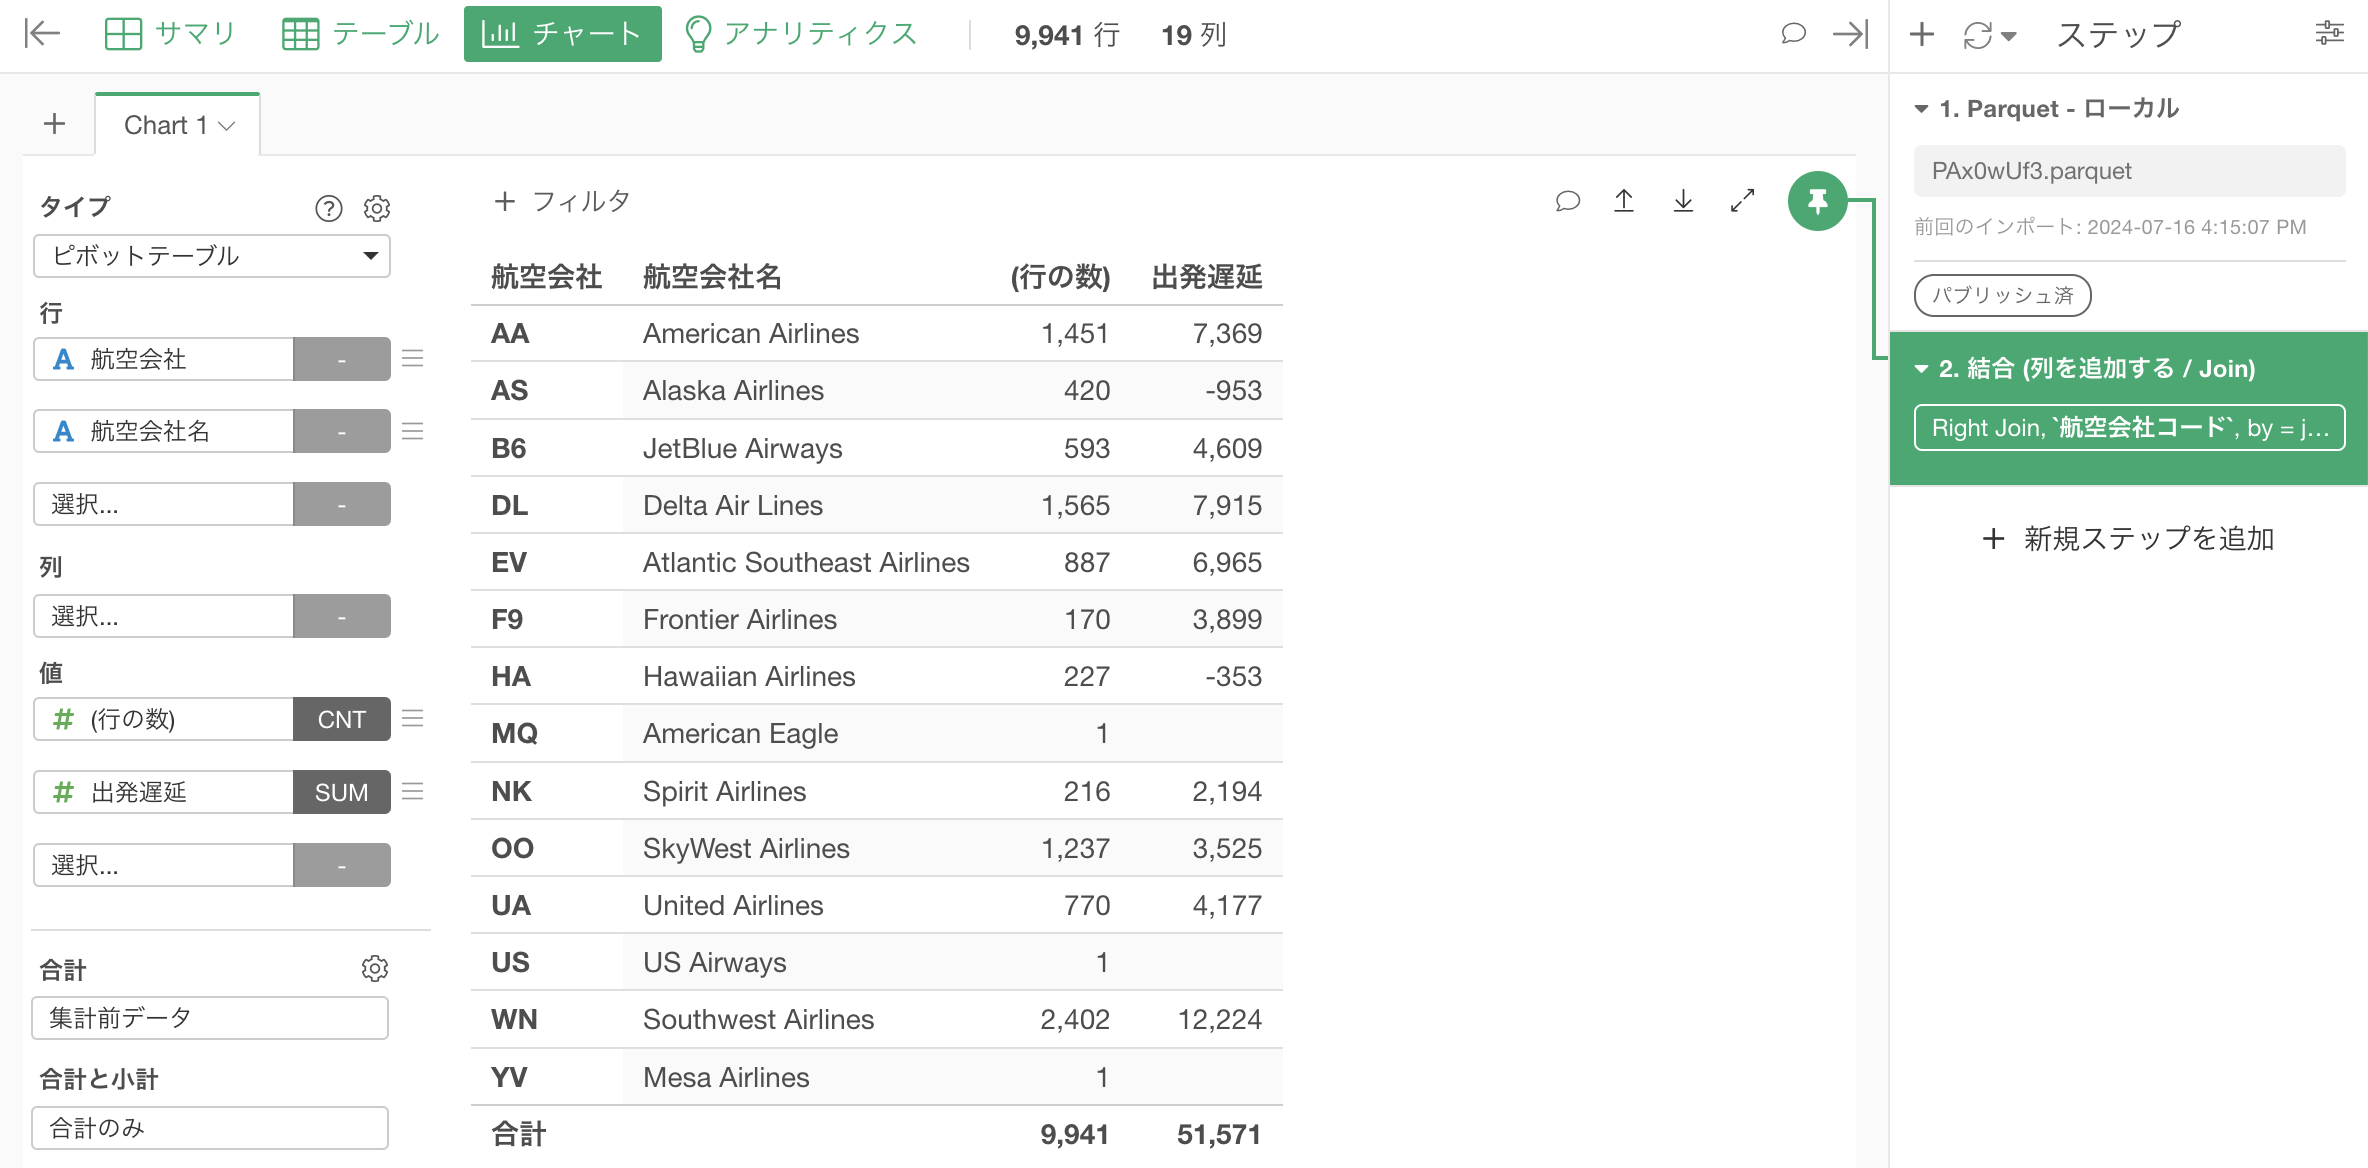Toggle the green pin button

tap(1817, 201)
